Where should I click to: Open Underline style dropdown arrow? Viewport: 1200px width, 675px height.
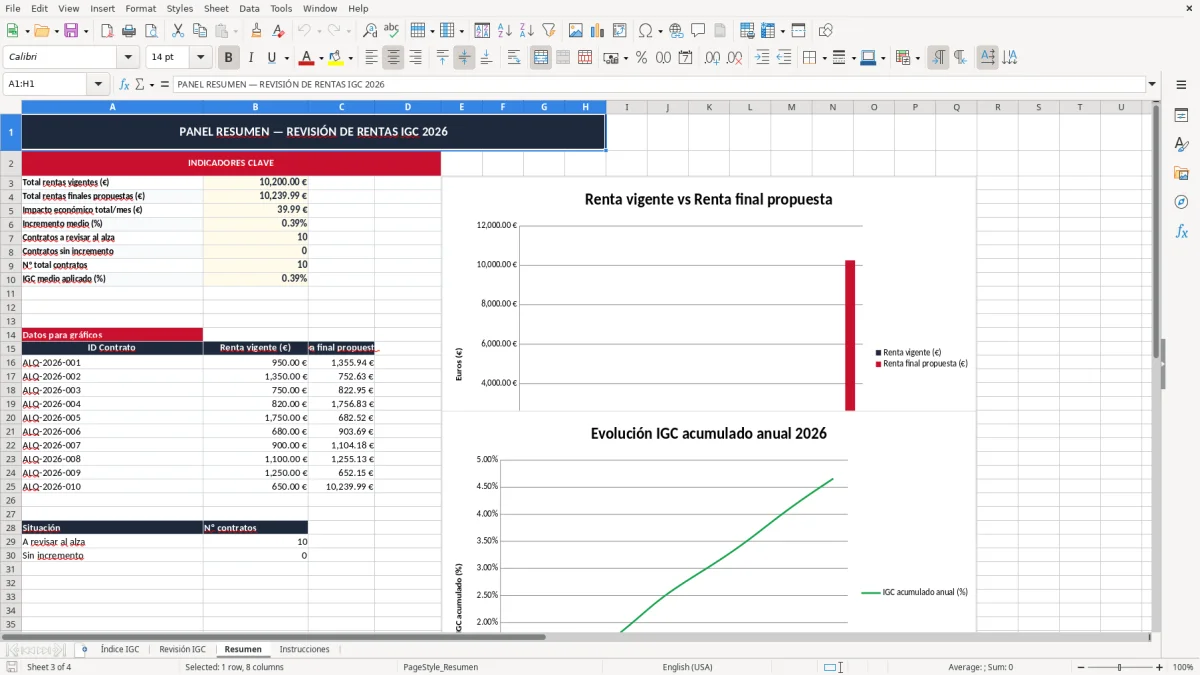pos(286,58)
